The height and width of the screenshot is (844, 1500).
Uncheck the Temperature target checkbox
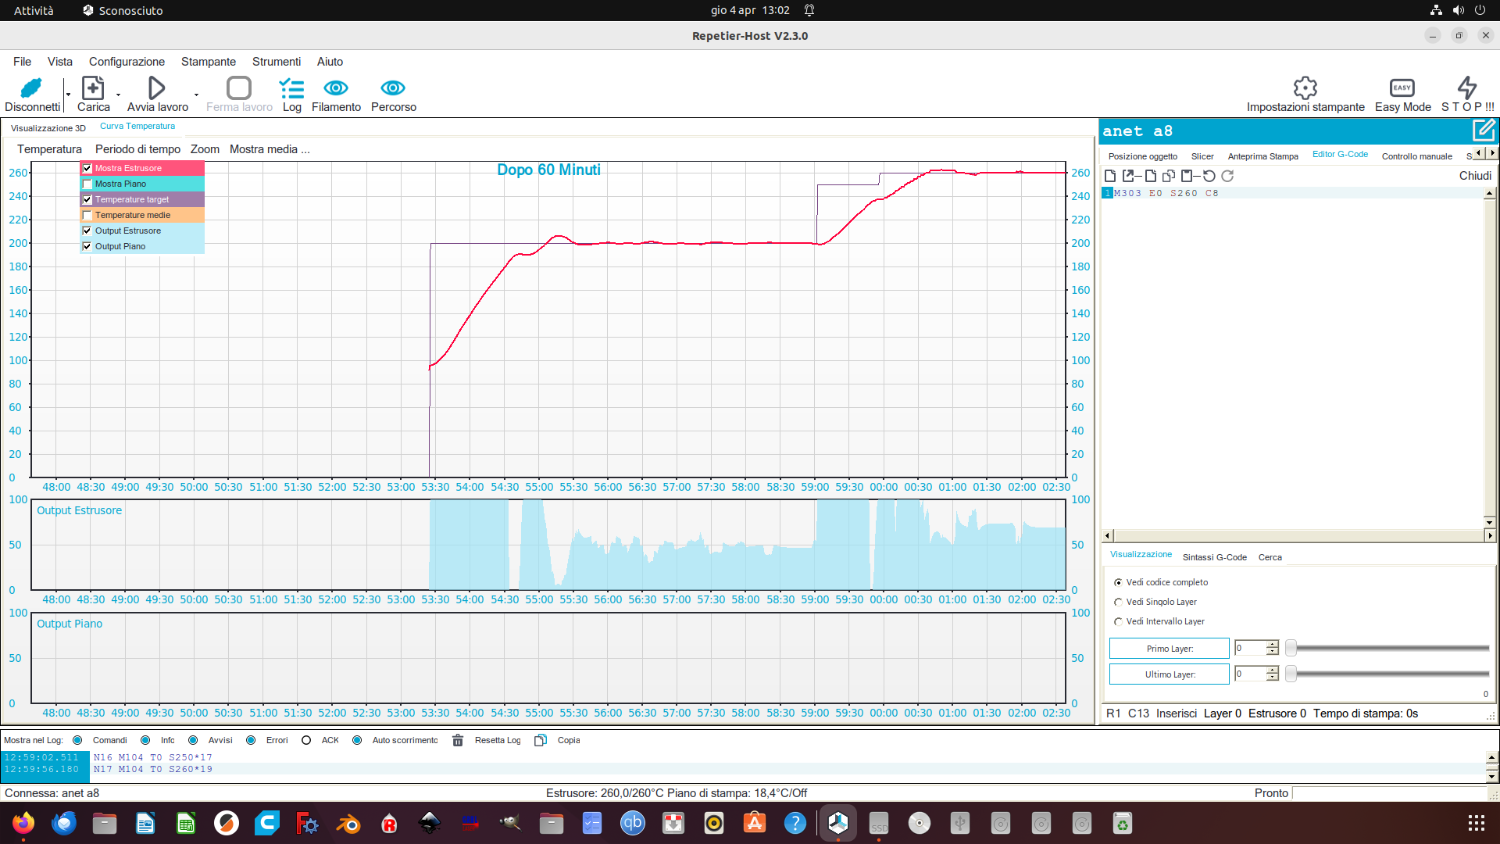(88, 200)
